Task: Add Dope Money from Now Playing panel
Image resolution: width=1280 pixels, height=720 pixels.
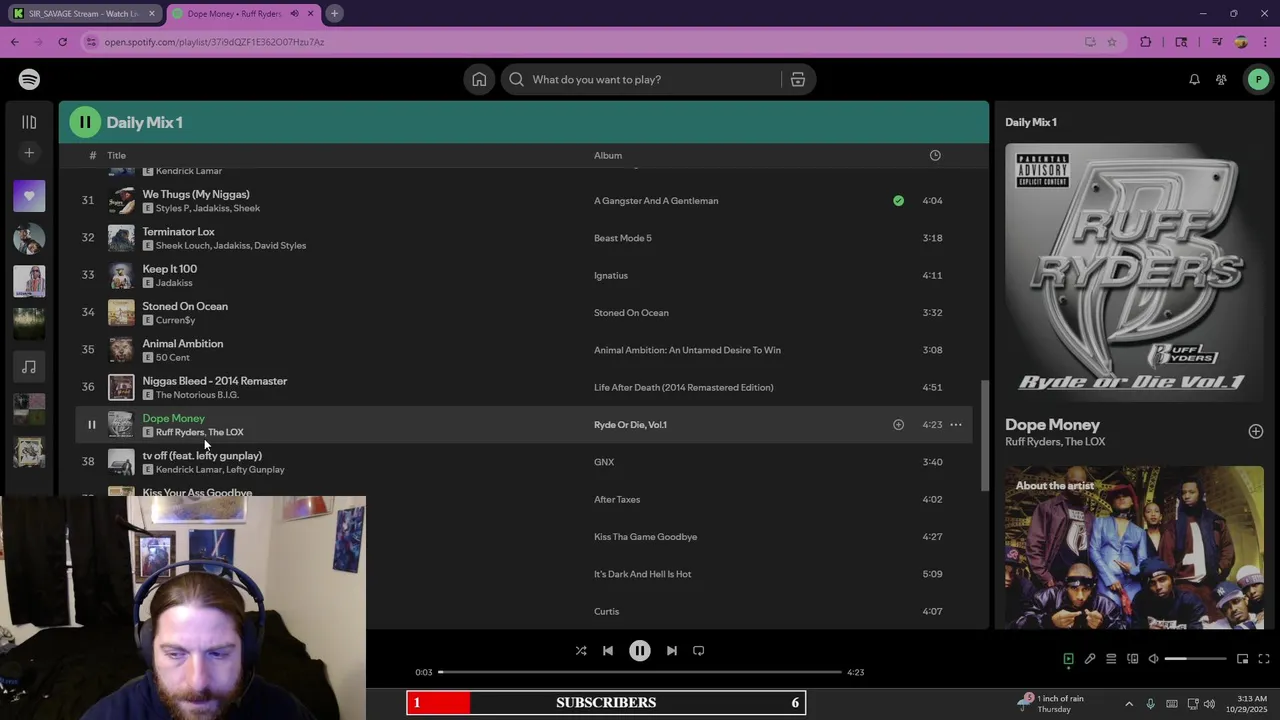Action: click(1256, 432)
